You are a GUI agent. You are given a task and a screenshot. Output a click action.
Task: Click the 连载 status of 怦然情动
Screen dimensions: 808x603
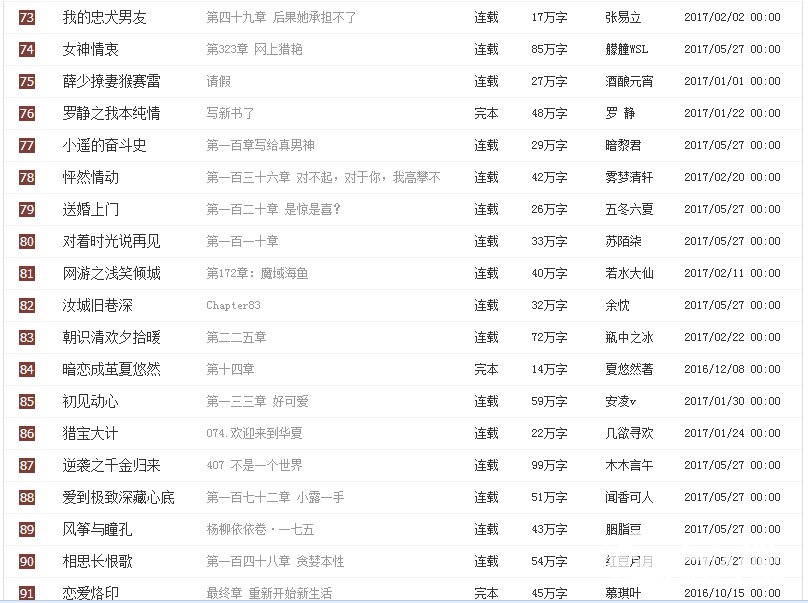(486, 177)
